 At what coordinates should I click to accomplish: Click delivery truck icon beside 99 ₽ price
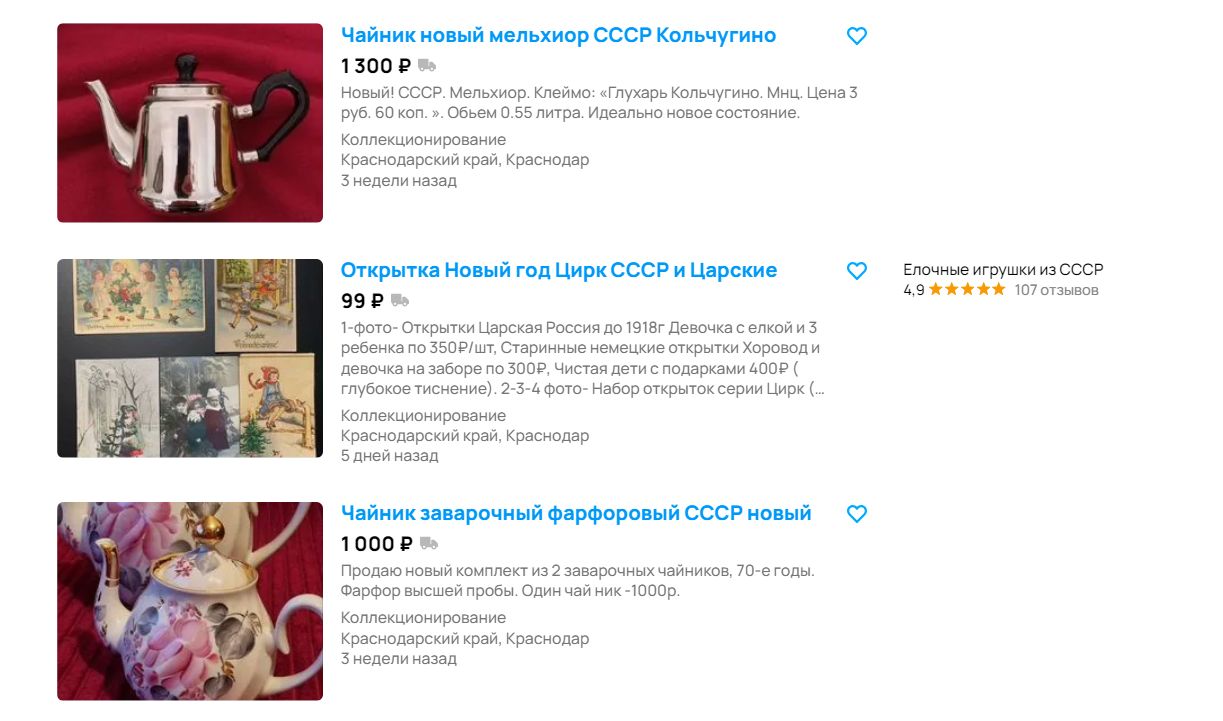point(400,300)
